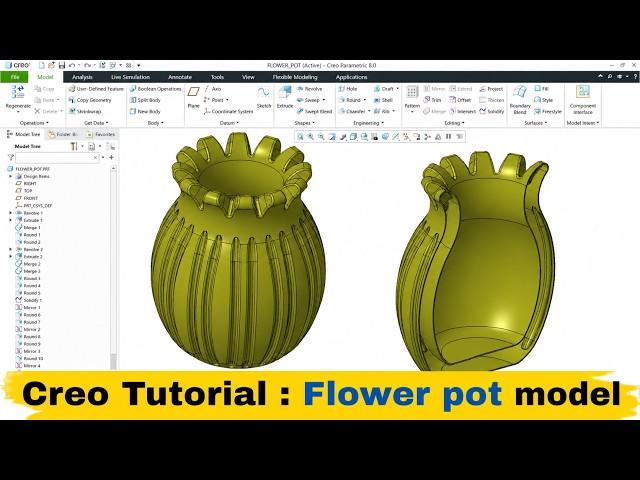Open the Applications tab

click(x=351, y=77)
